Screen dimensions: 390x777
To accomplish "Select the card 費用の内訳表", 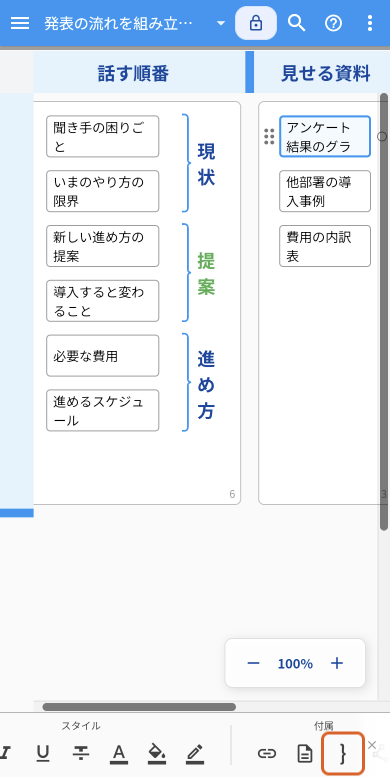I will (x=325, y=246).
